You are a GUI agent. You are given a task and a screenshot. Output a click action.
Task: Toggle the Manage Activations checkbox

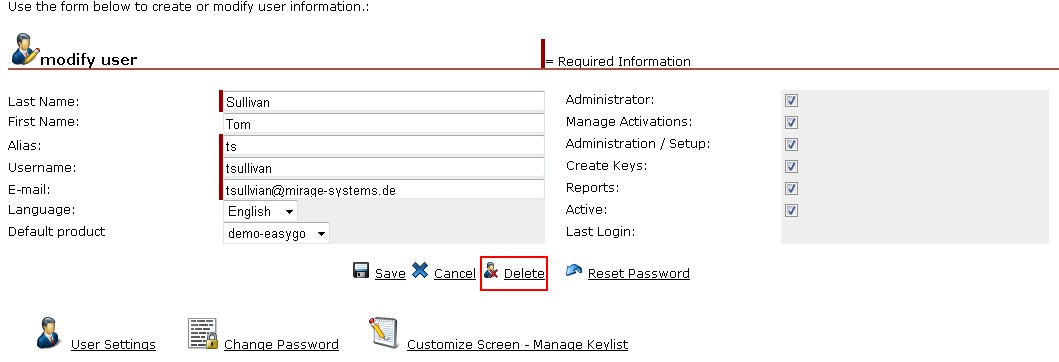pos(792,123)
